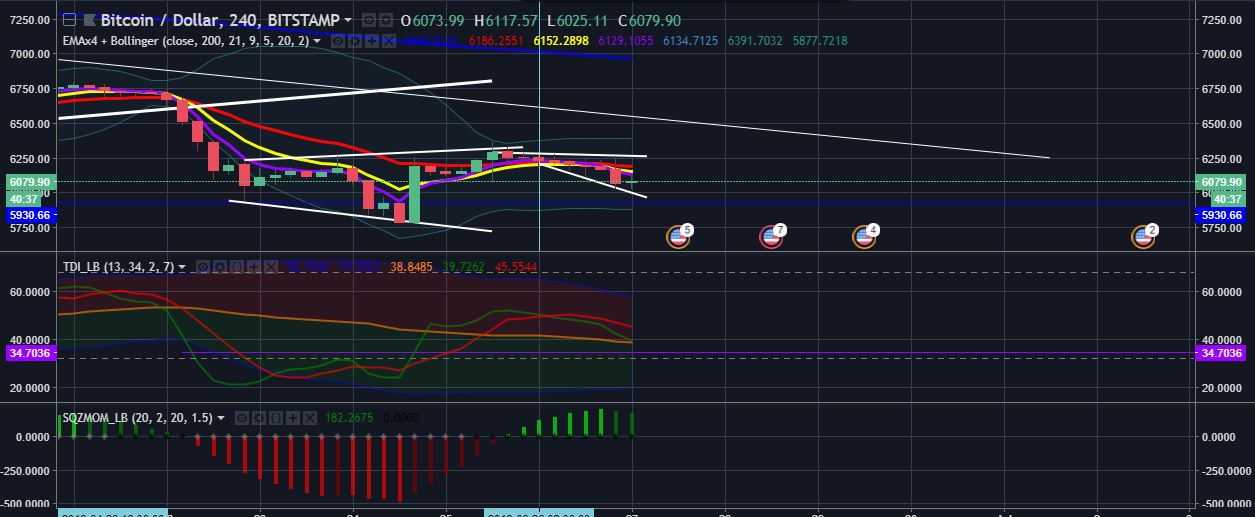The image size is (1255, 517).
Task: Click the flag icon beside Bitcoin / Dollar
Action: pyautogui.click(x=90, y=20)
